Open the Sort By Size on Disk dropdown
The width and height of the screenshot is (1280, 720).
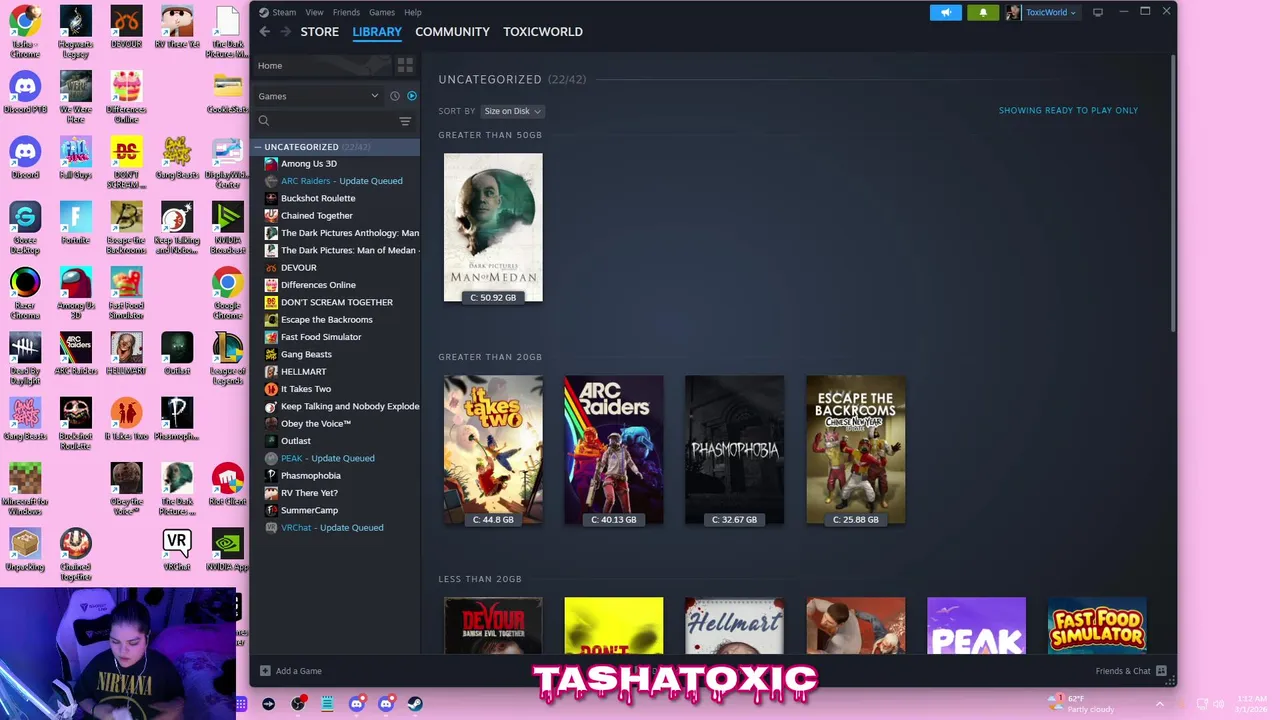click(512, 111)
